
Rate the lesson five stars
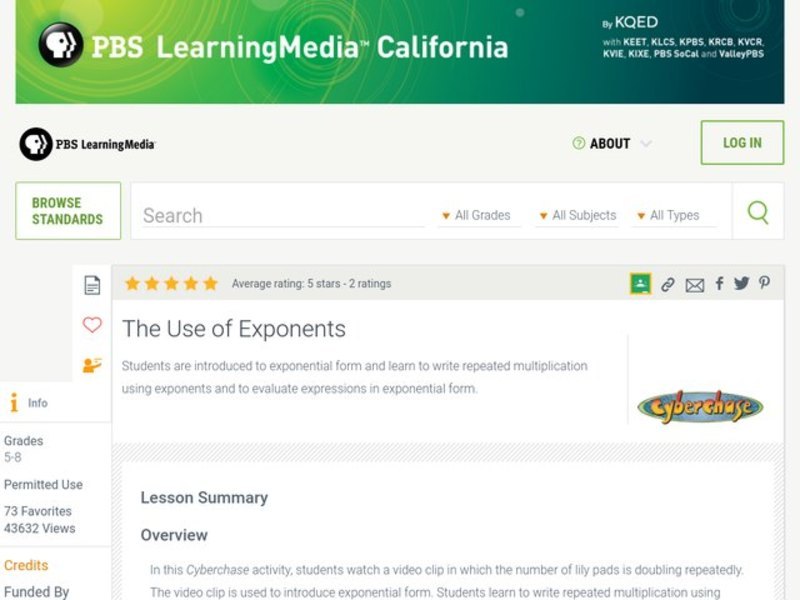(x=210, y=283)
